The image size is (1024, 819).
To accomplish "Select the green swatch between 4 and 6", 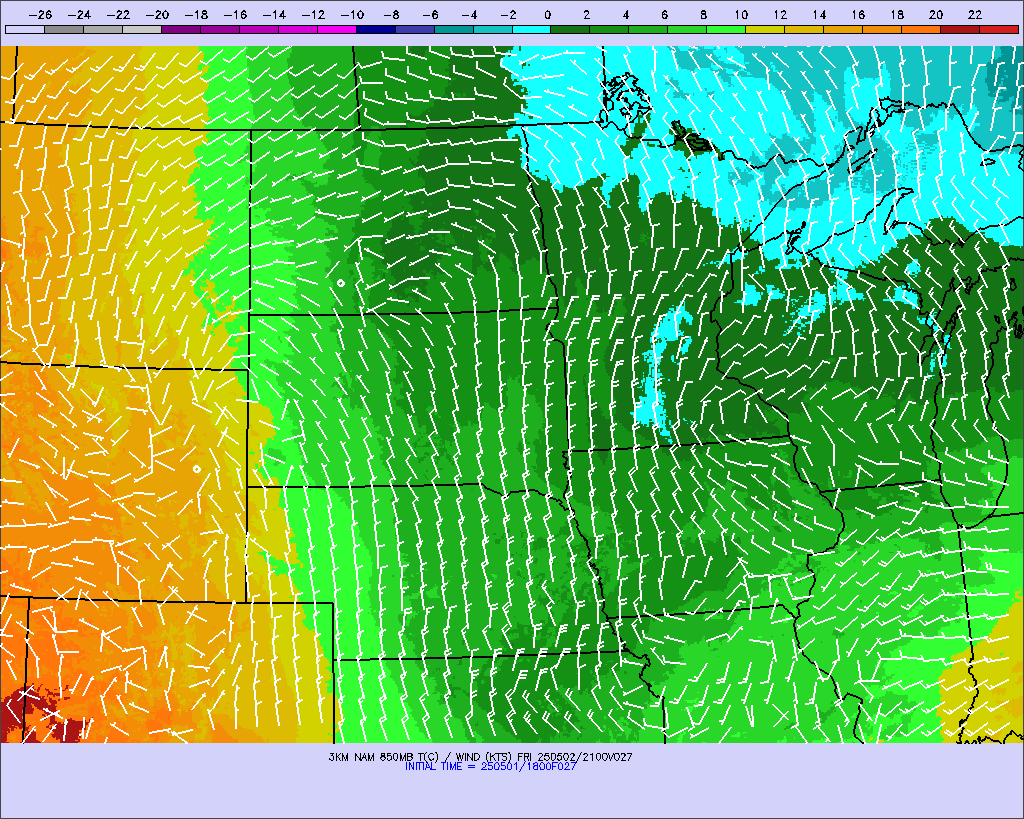I will pos(648,29).
